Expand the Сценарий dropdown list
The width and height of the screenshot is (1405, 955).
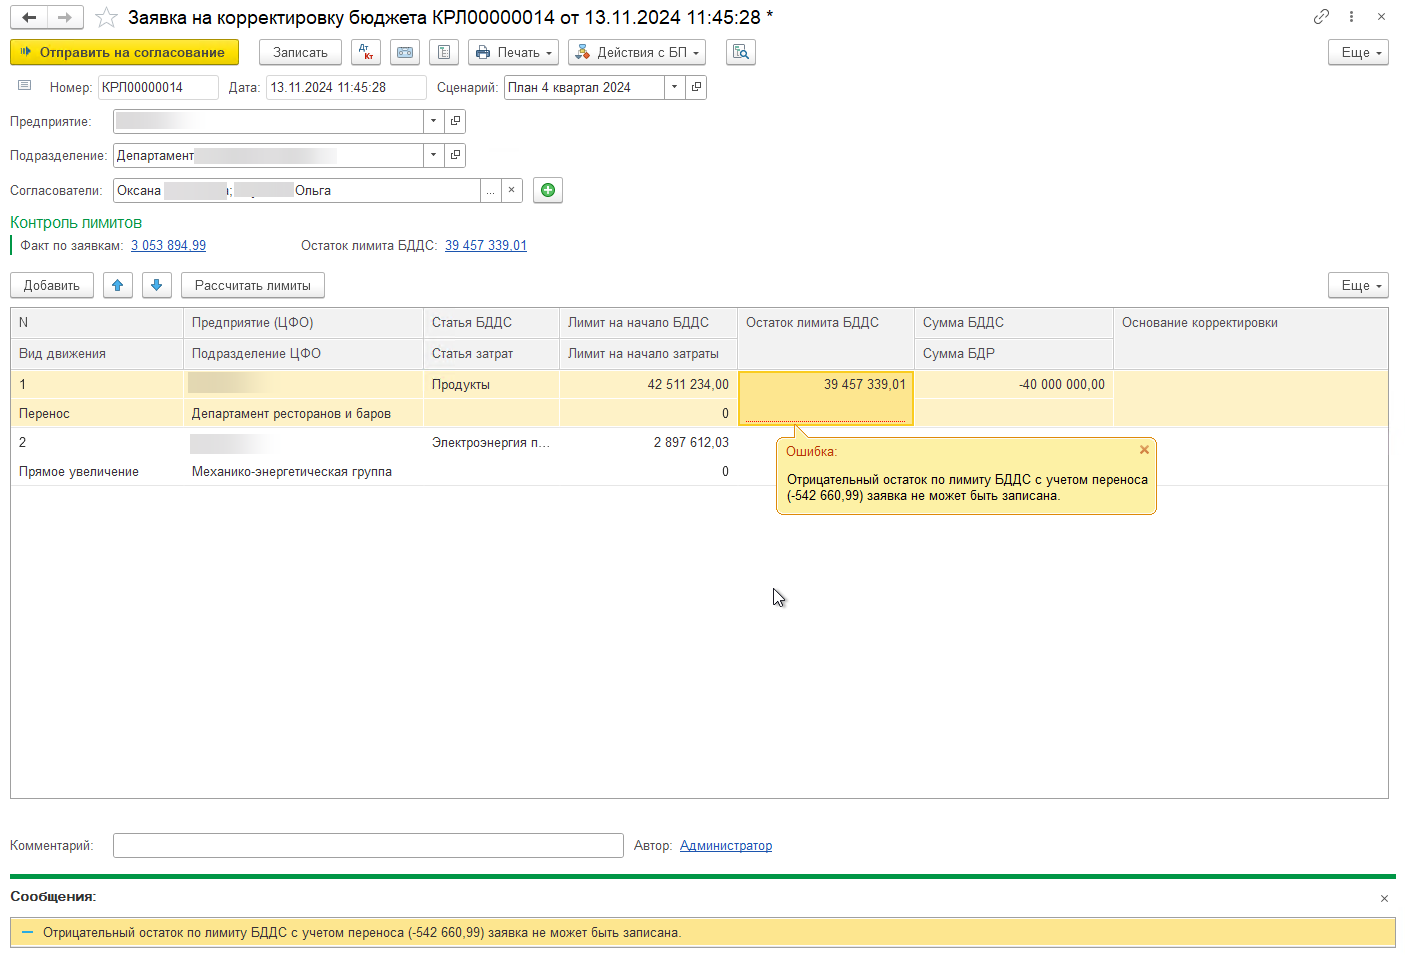click(675, 87)
